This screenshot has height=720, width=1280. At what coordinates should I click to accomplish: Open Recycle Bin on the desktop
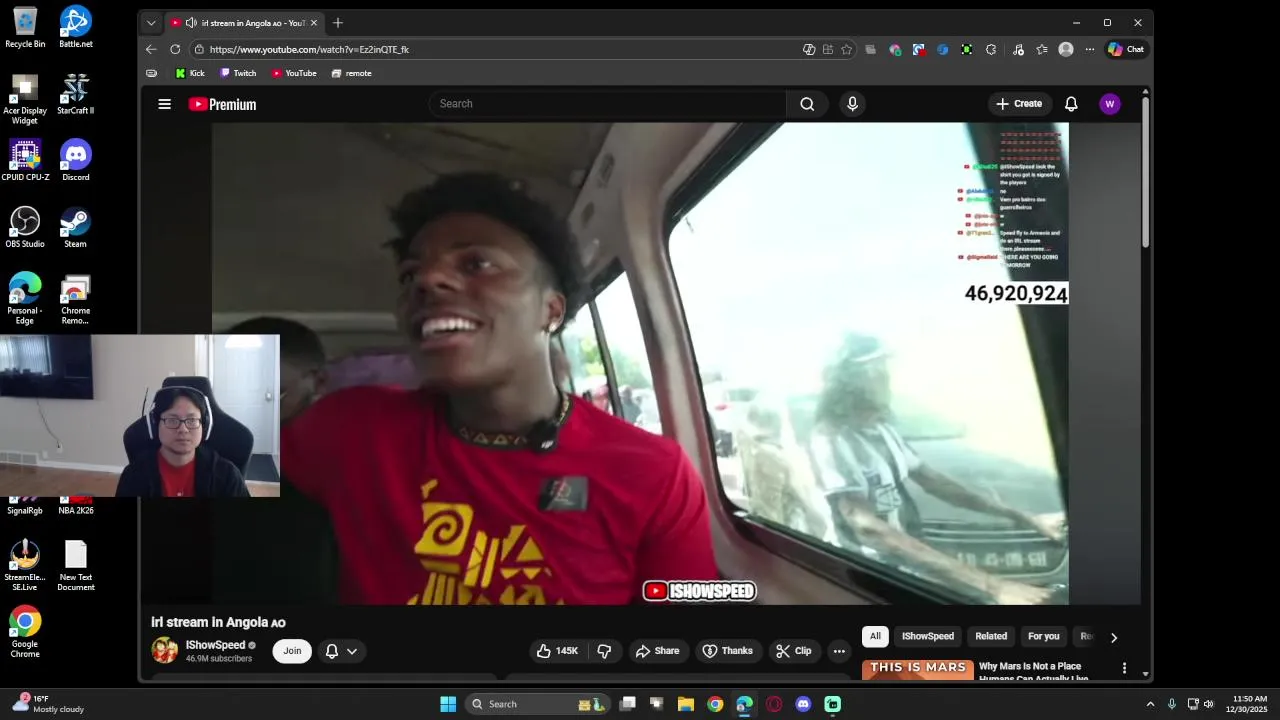(25, 27)
